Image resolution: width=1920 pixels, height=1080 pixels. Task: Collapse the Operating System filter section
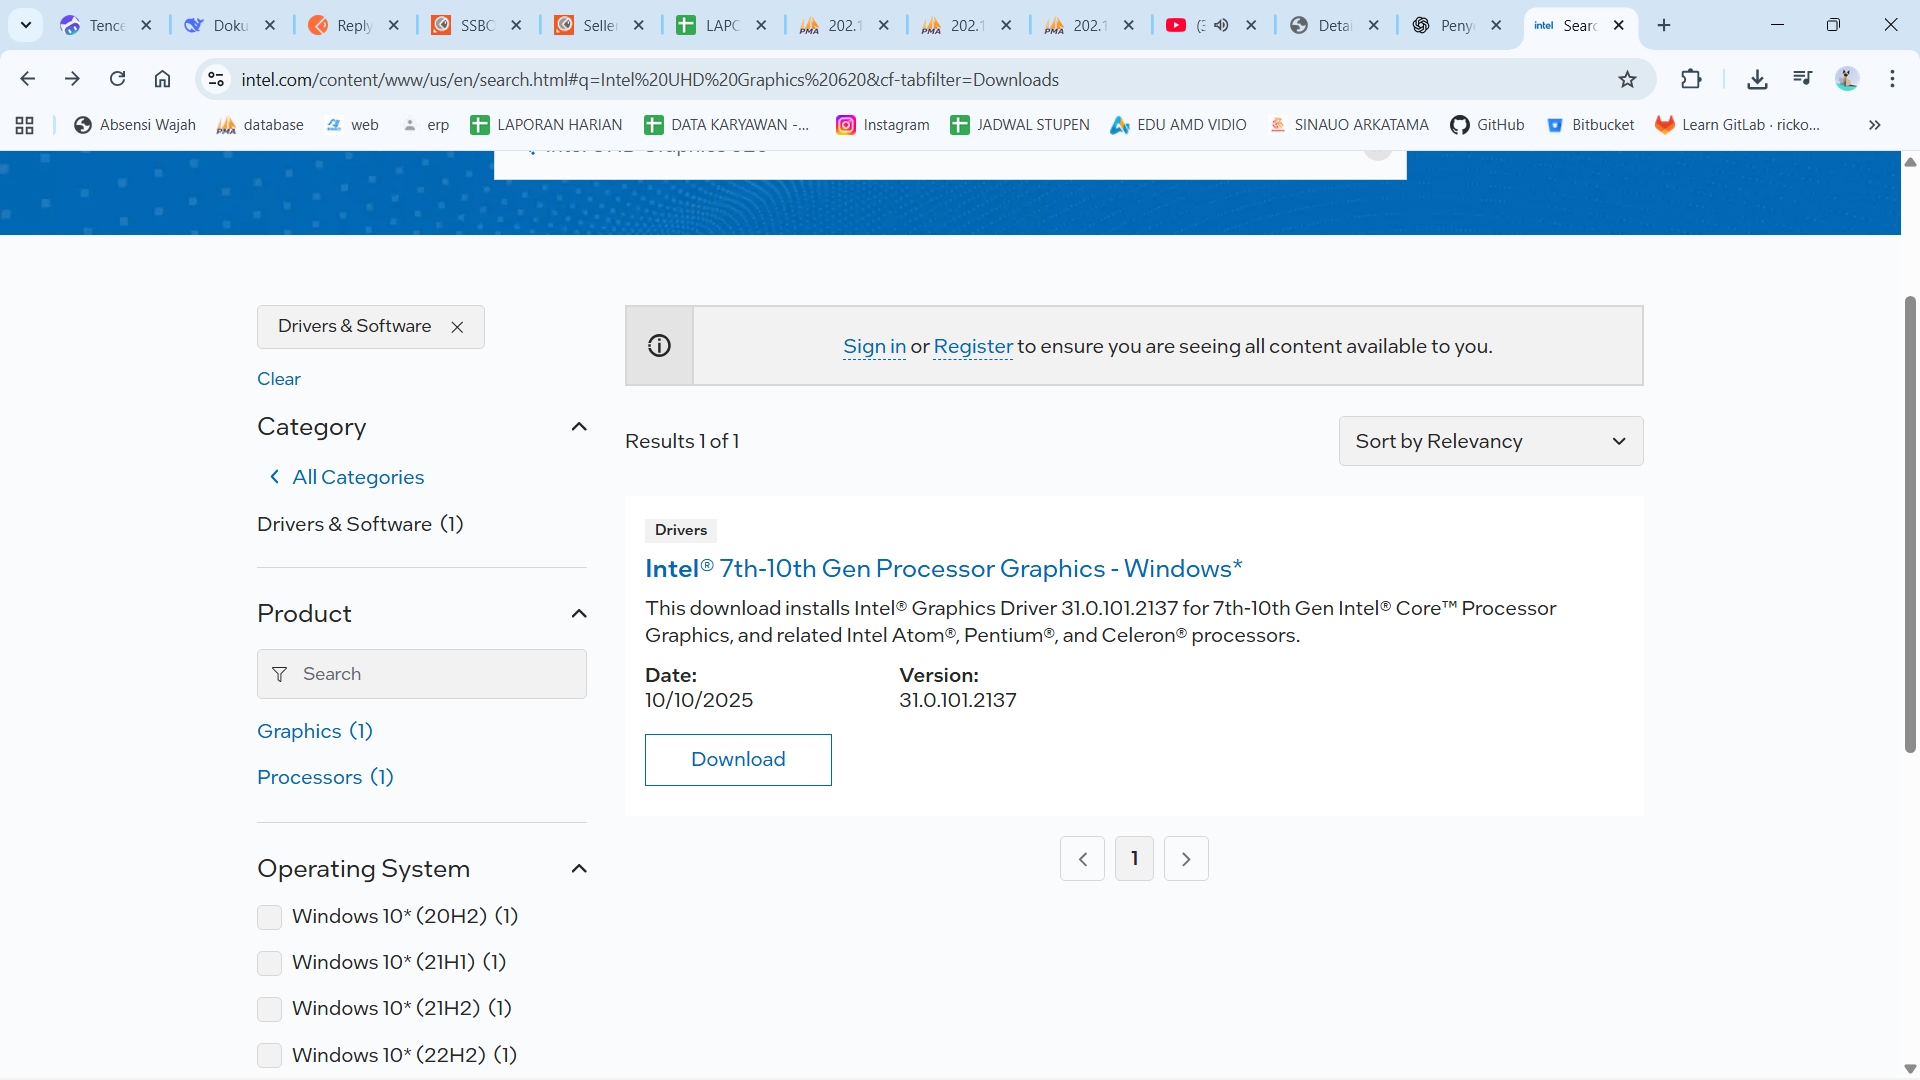click(x=578, y=869)
